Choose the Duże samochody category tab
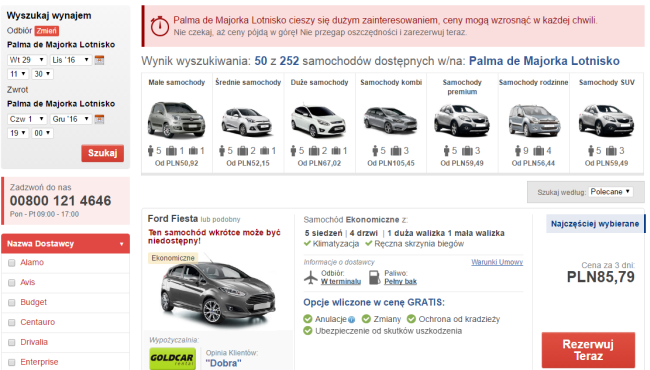The height and width of the screenshot is (370, 650). click(x=319, y=123)
